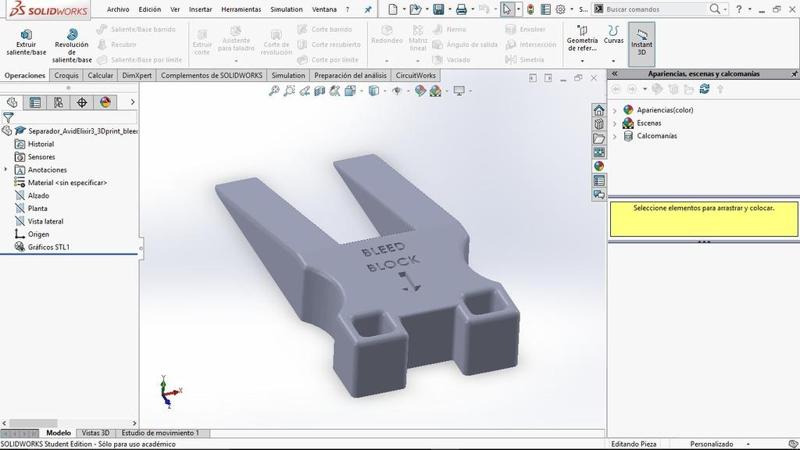Open the Herramientas menu

pyautogui.click(x=241, y=9)
